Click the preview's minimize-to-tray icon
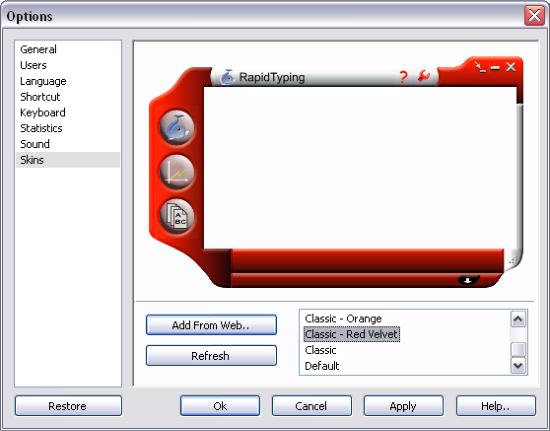Image resolution: width=550 pixels, height=431 pixels. tap(480, 67)
